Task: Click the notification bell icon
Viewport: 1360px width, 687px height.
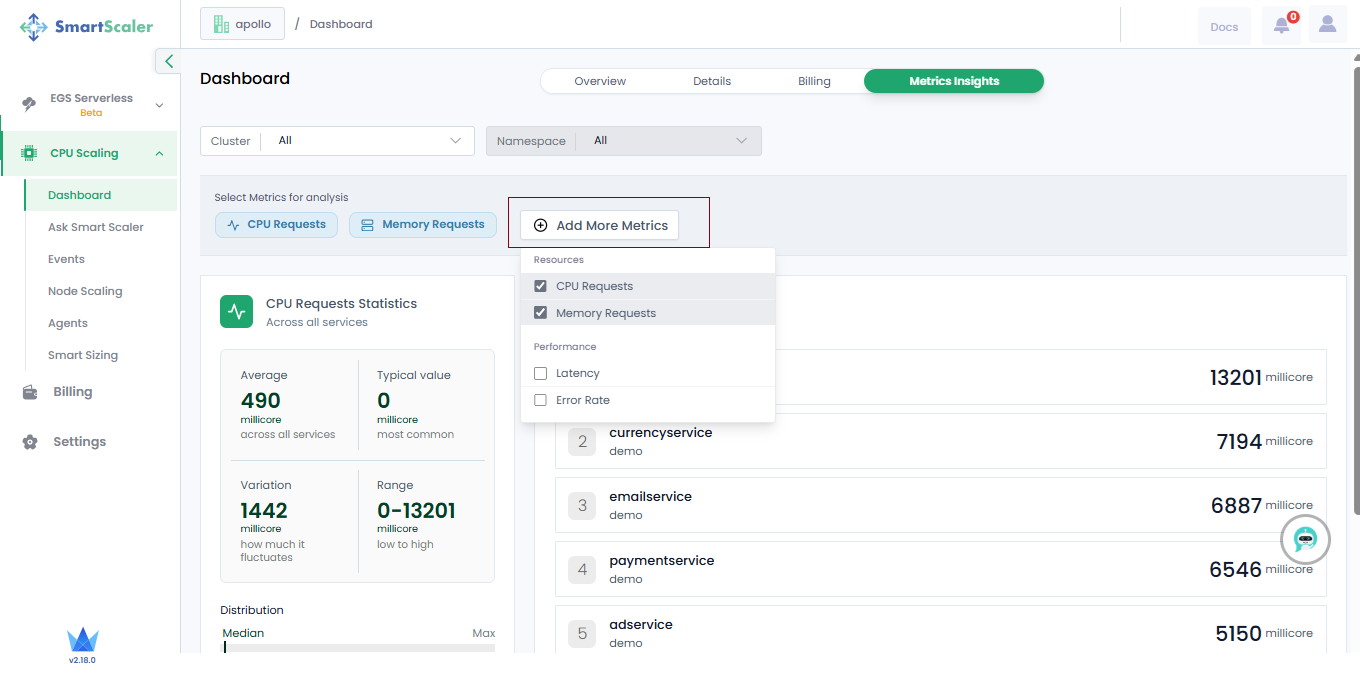Action: 1281,26
